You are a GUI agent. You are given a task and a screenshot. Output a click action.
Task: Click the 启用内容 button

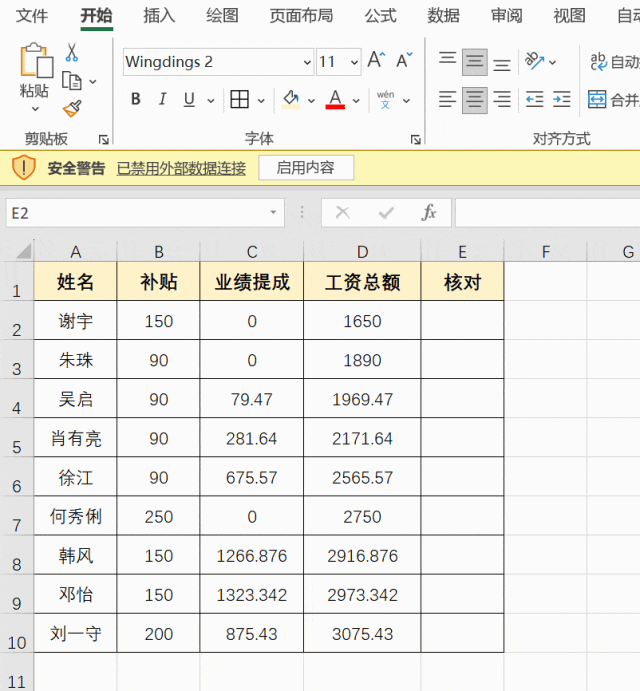[x=306, y=168]
